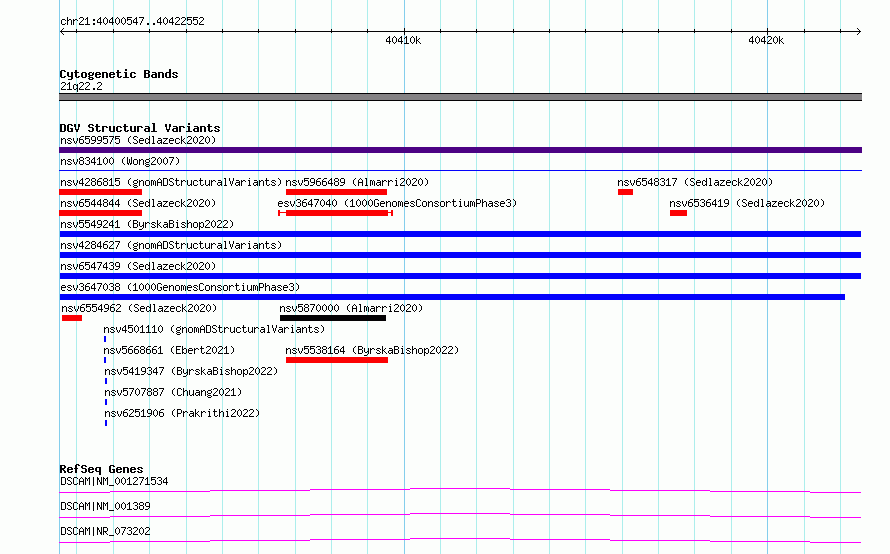Click the RefSeq Genes track title

tap(101, 469)
